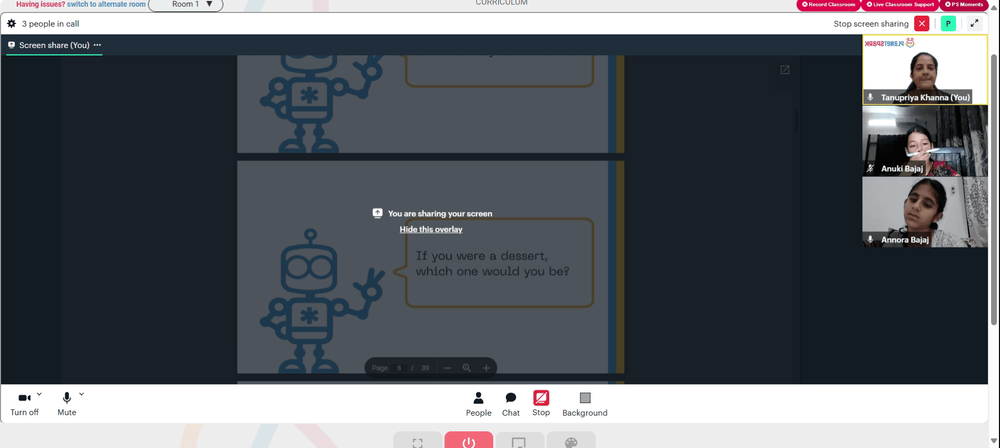Open the People panel
This screenshot has height=448, width=1000.
tap(478, 404)
